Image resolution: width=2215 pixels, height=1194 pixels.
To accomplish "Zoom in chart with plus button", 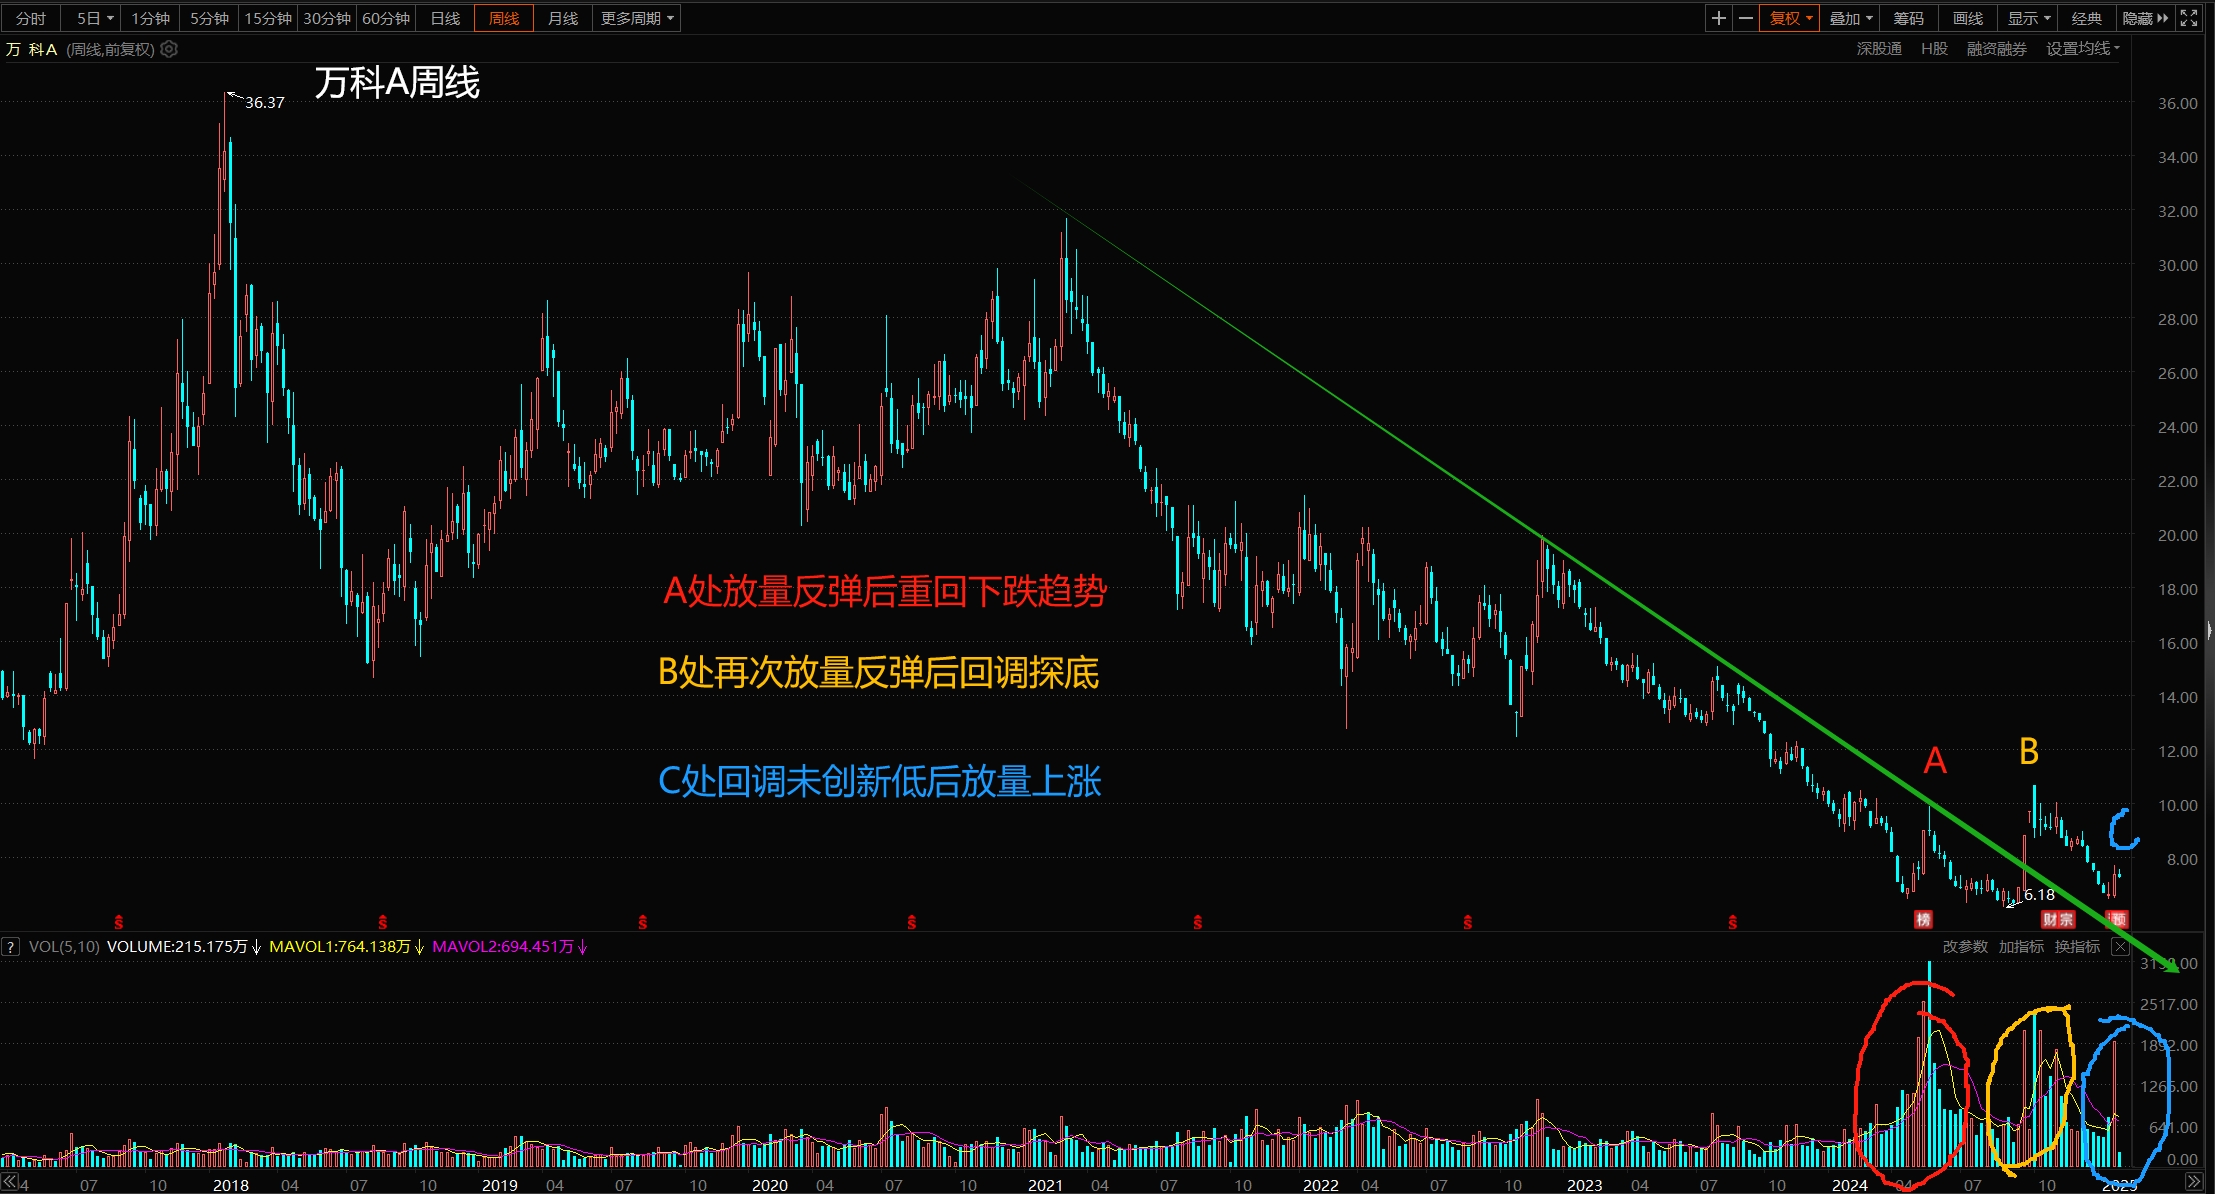I will pos(1718,18).
